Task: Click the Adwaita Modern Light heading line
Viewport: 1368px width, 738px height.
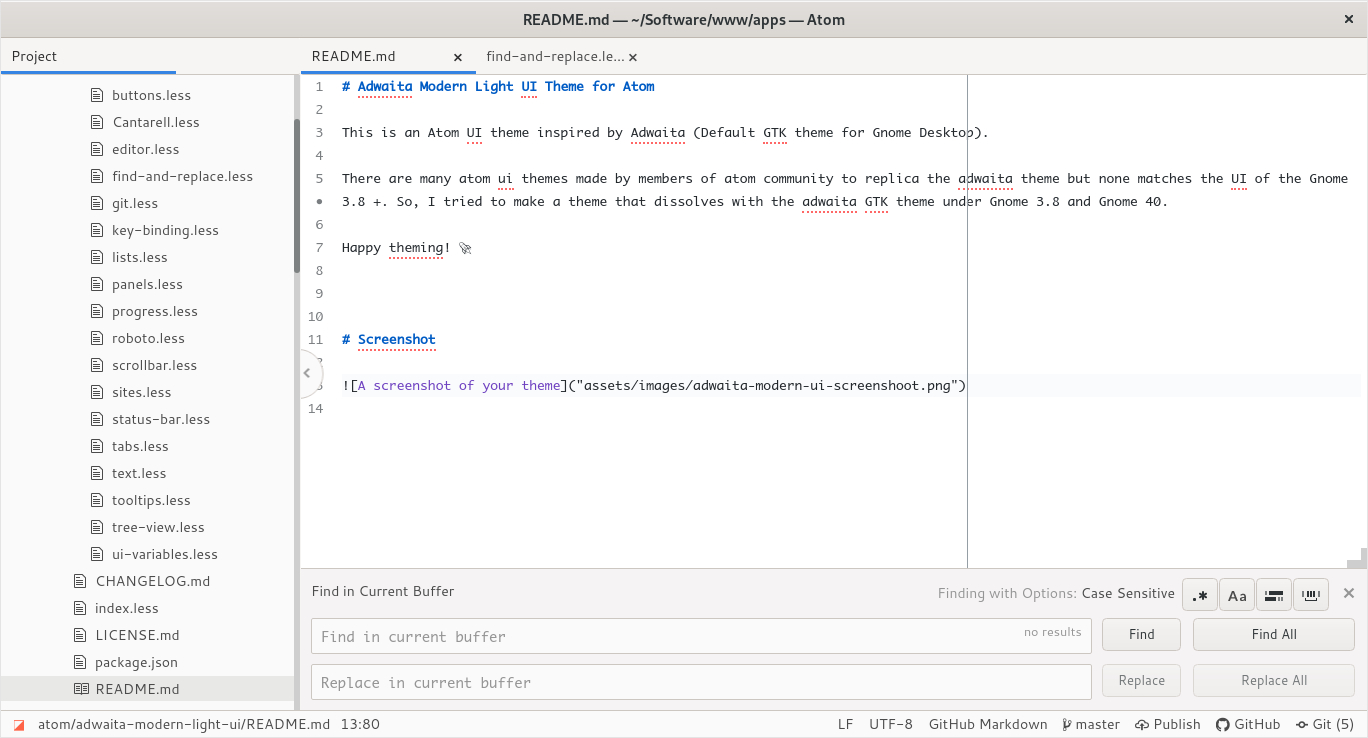Action: tap(498, 86)
